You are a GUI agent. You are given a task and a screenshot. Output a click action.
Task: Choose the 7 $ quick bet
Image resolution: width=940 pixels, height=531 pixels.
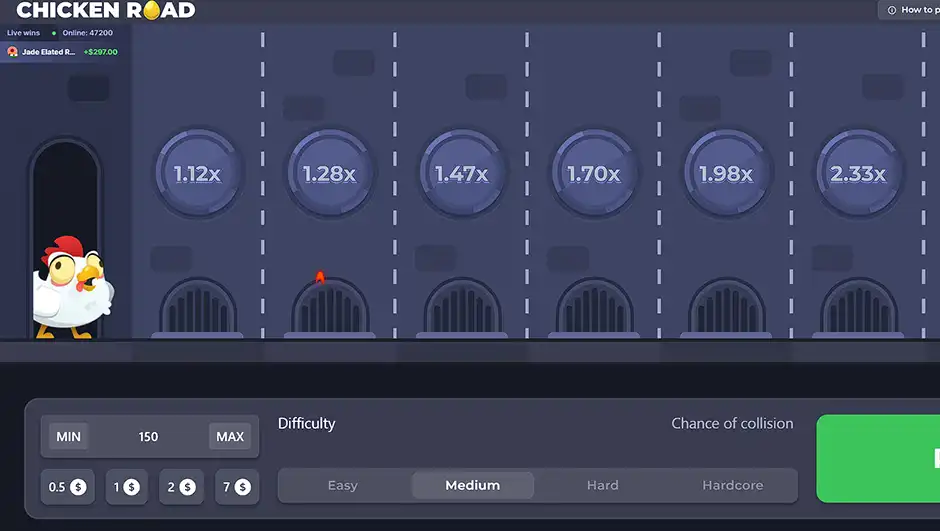[x=237, y=487]
